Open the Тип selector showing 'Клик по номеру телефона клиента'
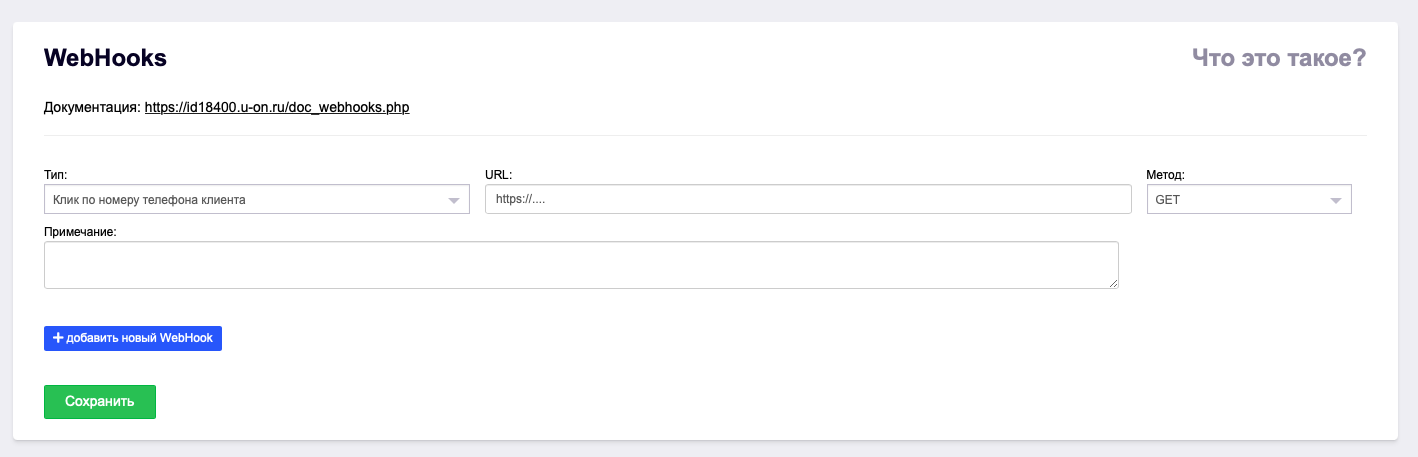Screen dimensions: 1418x457 [x=245, y=199]
